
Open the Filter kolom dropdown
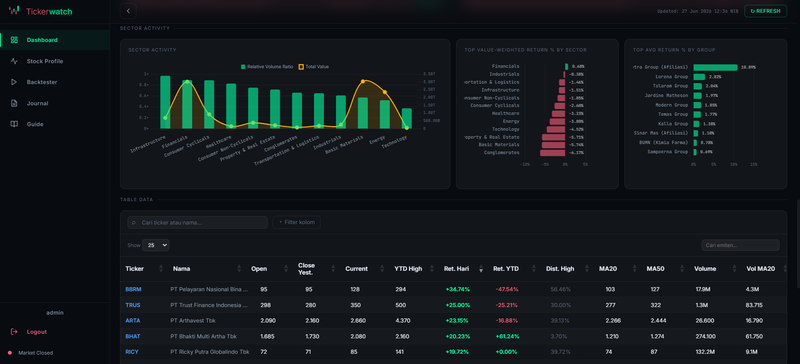(x=296, y=222)
